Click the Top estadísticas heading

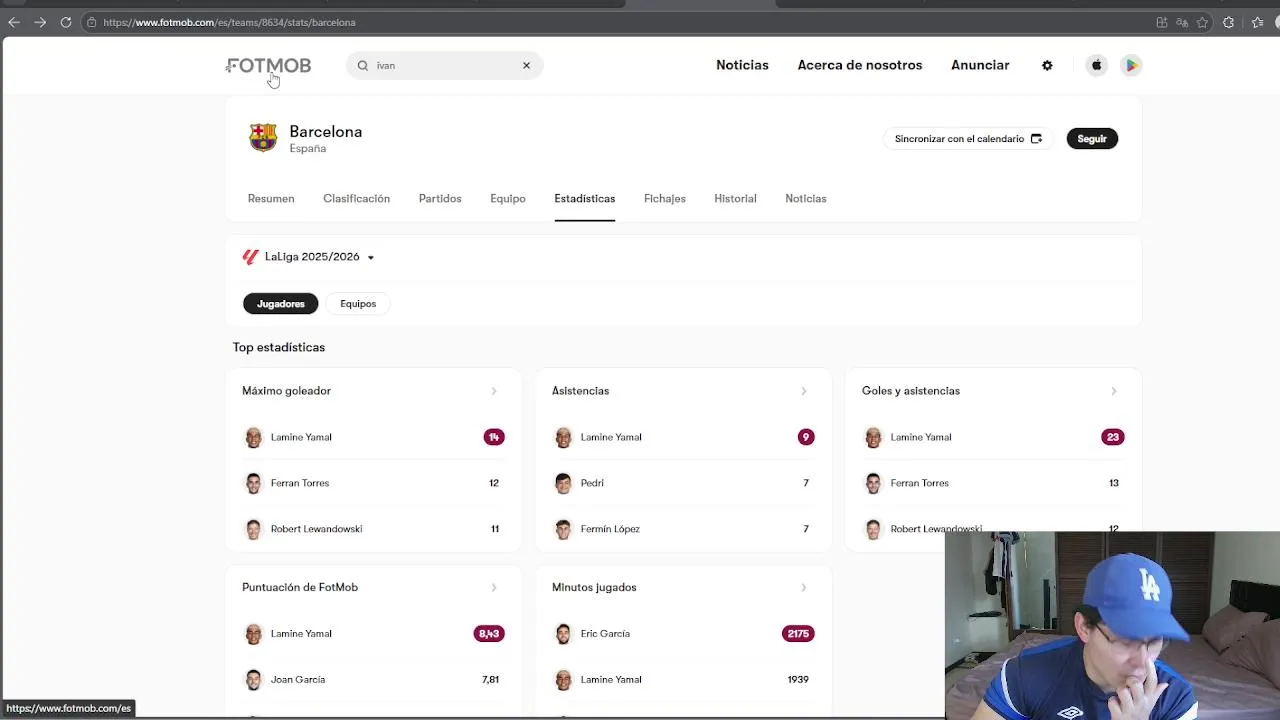point(279,347)
